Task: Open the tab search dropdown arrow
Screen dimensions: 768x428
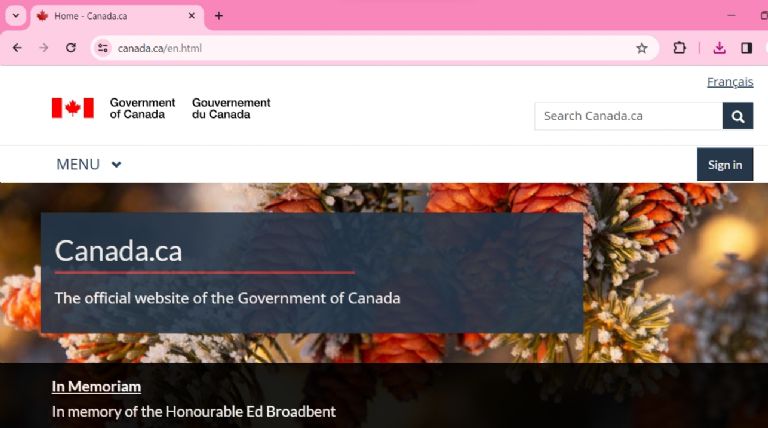Action: coord(16,16)
